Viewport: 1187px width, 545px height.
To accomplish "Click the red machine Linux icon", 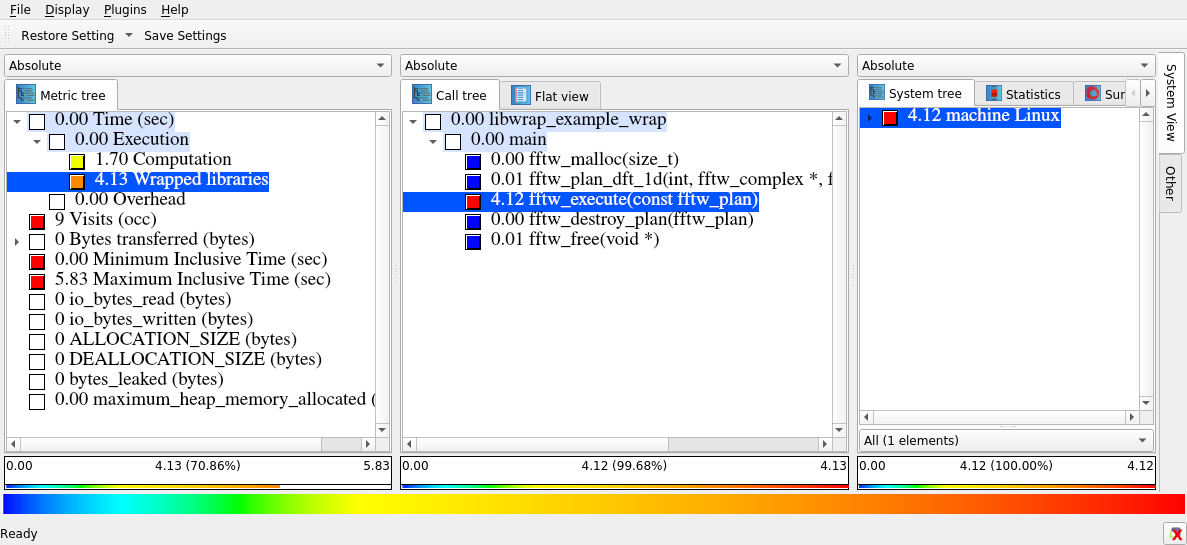I will click(890, 117).
